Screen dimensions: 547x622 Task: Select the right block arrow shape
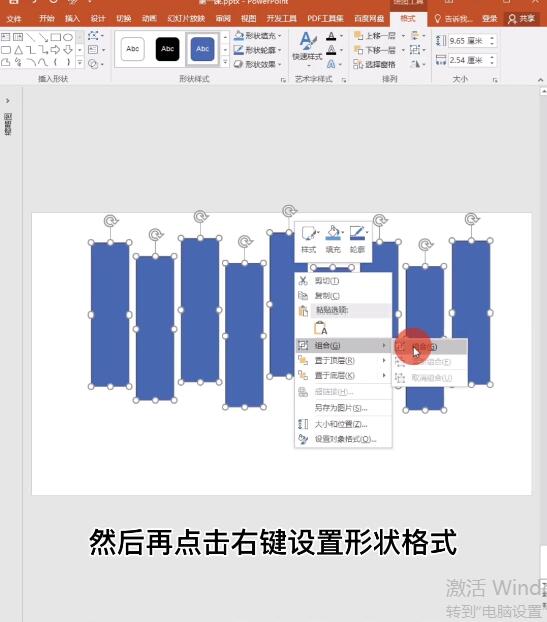click(56, 50)
